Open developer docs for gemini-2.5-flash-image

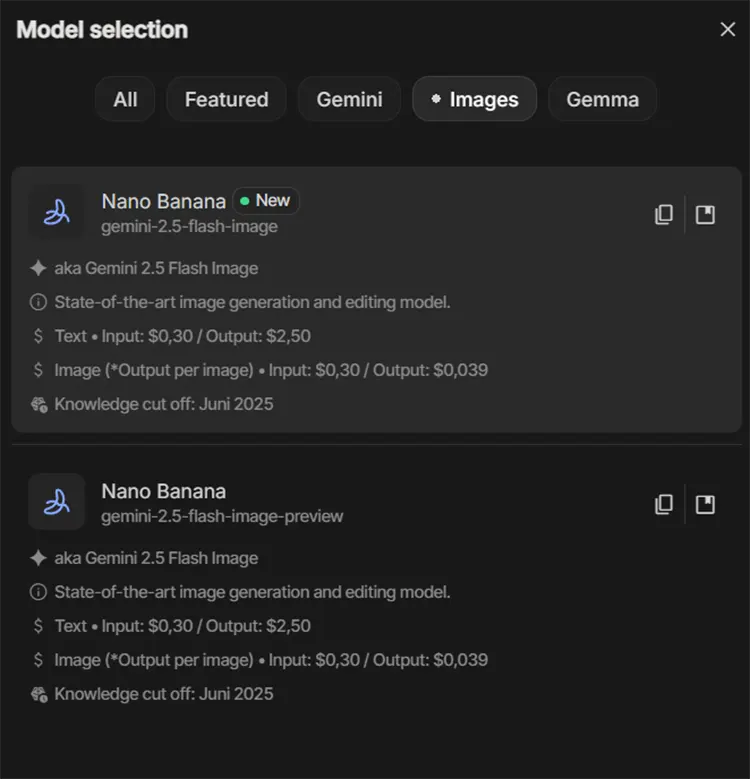(705, 215)
